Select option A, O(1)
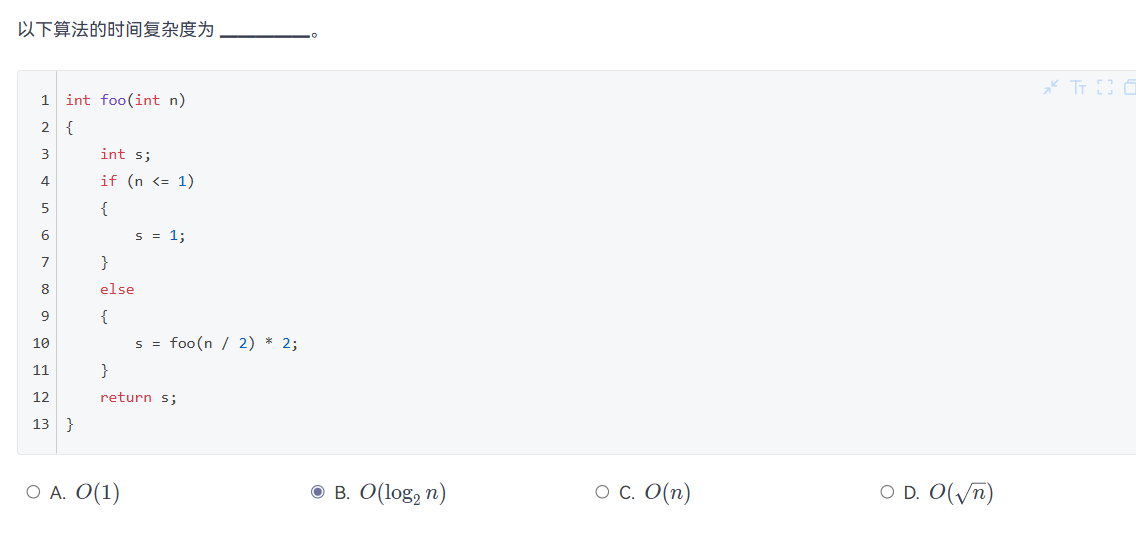 pyautogui.click(x=33, y=493)
